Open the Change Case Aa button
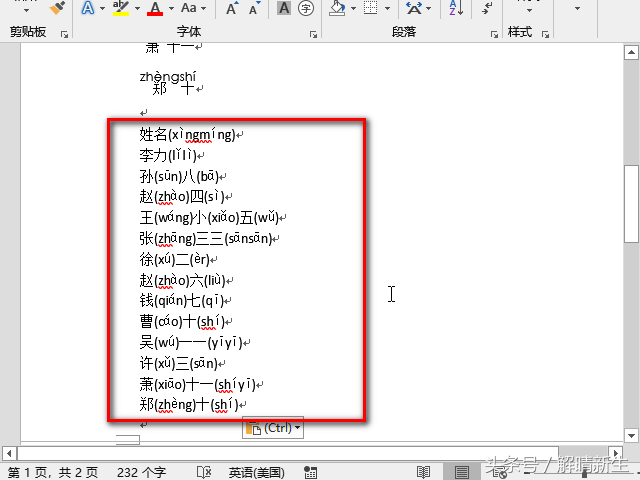640x480 pixels. [x=189, y=8]
